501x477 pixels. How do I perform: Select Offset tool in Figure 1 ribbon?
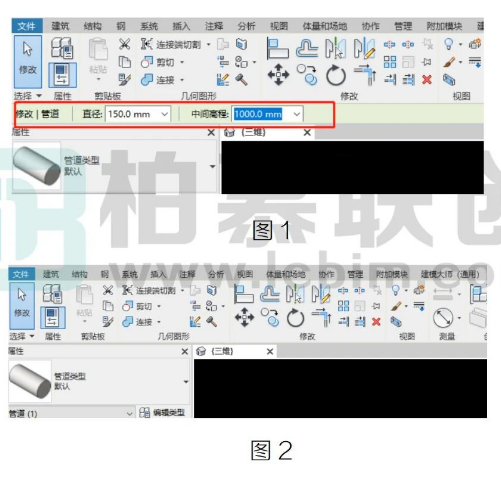[307, 49]
